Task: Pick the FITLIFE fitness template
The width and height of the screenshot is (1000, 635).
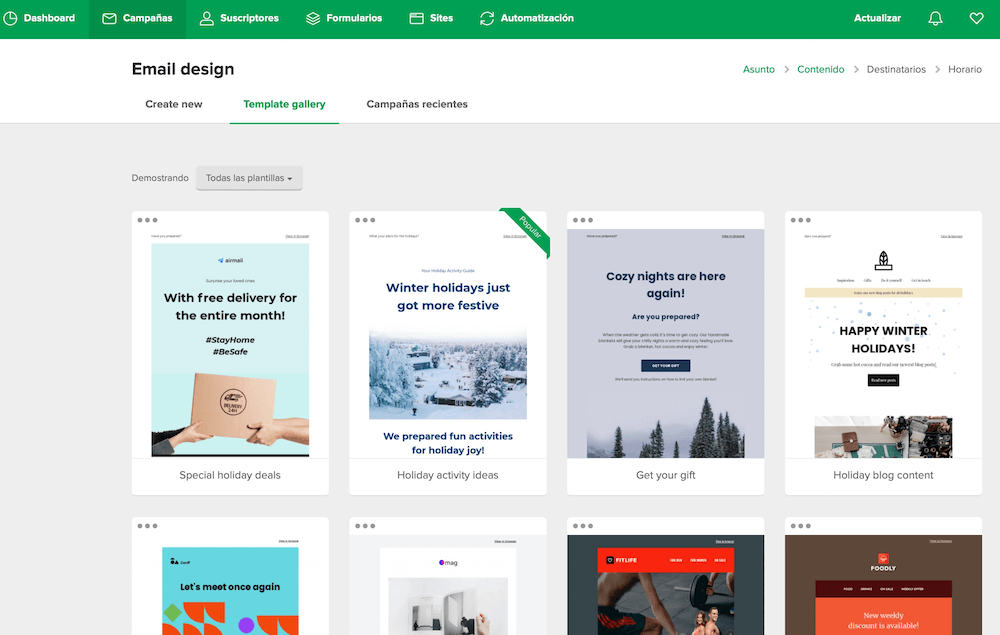Action: click(x=666, y=576)
